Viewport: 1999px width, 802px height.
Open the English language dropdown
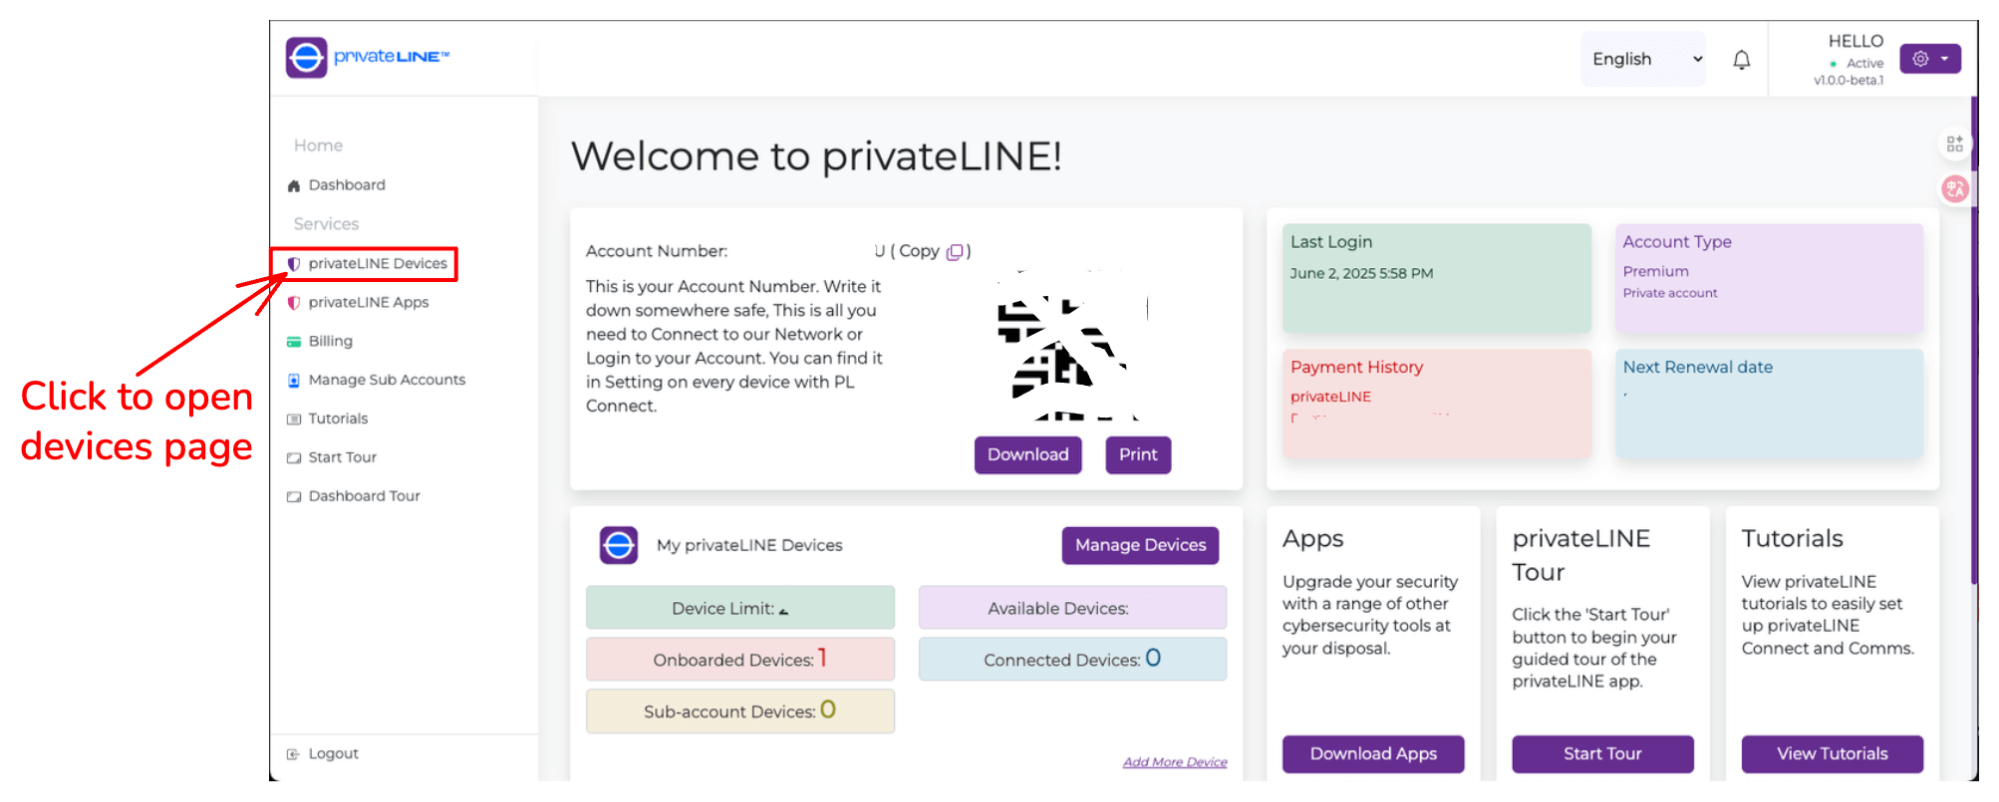tap(1645, 59)
